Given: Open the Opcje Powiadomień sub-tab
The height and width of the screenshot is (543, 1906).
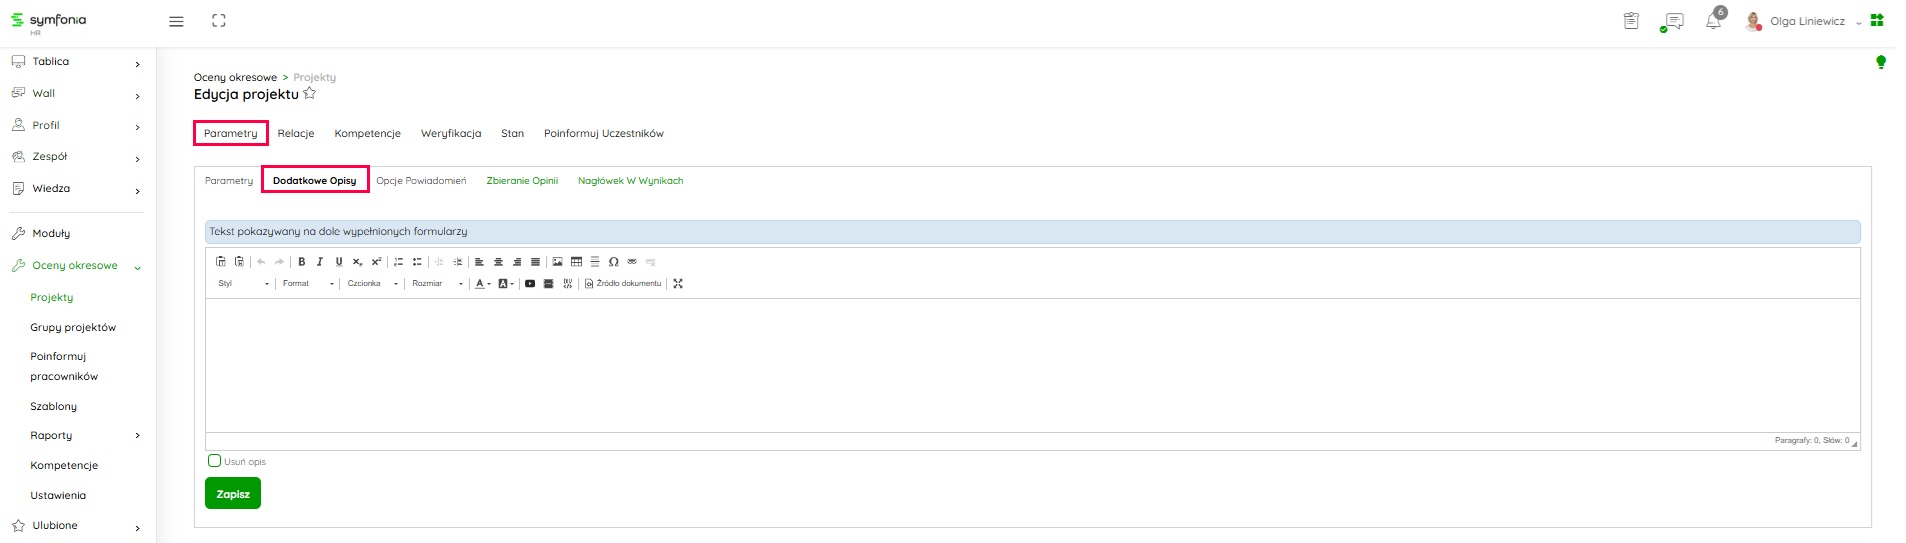Looking at the screenshot, I should point(421,181).
